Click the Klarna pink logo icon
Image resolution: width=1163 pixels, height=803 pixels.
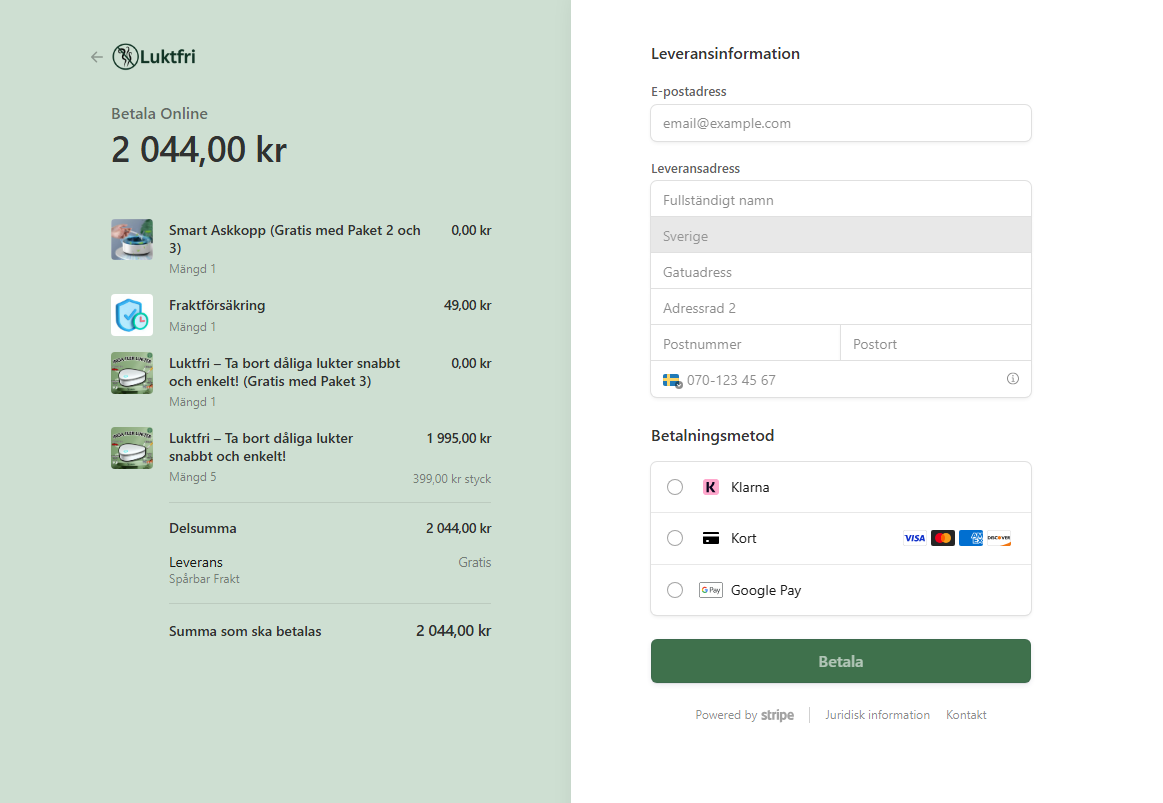(711, 487)
